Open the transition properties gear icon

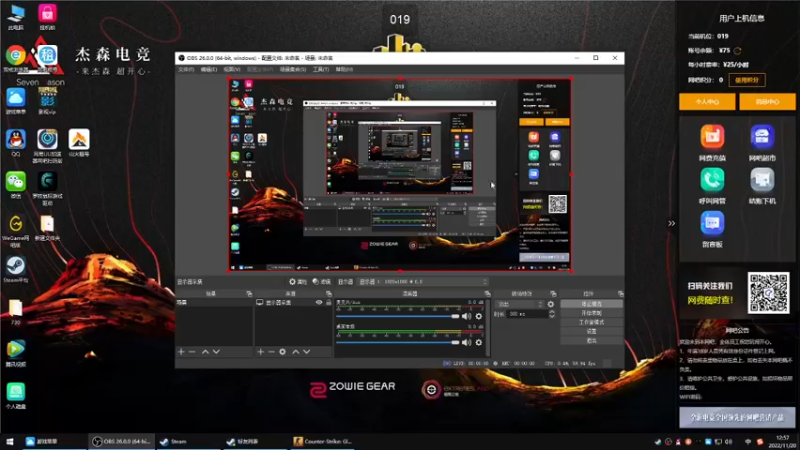point(551,304)
